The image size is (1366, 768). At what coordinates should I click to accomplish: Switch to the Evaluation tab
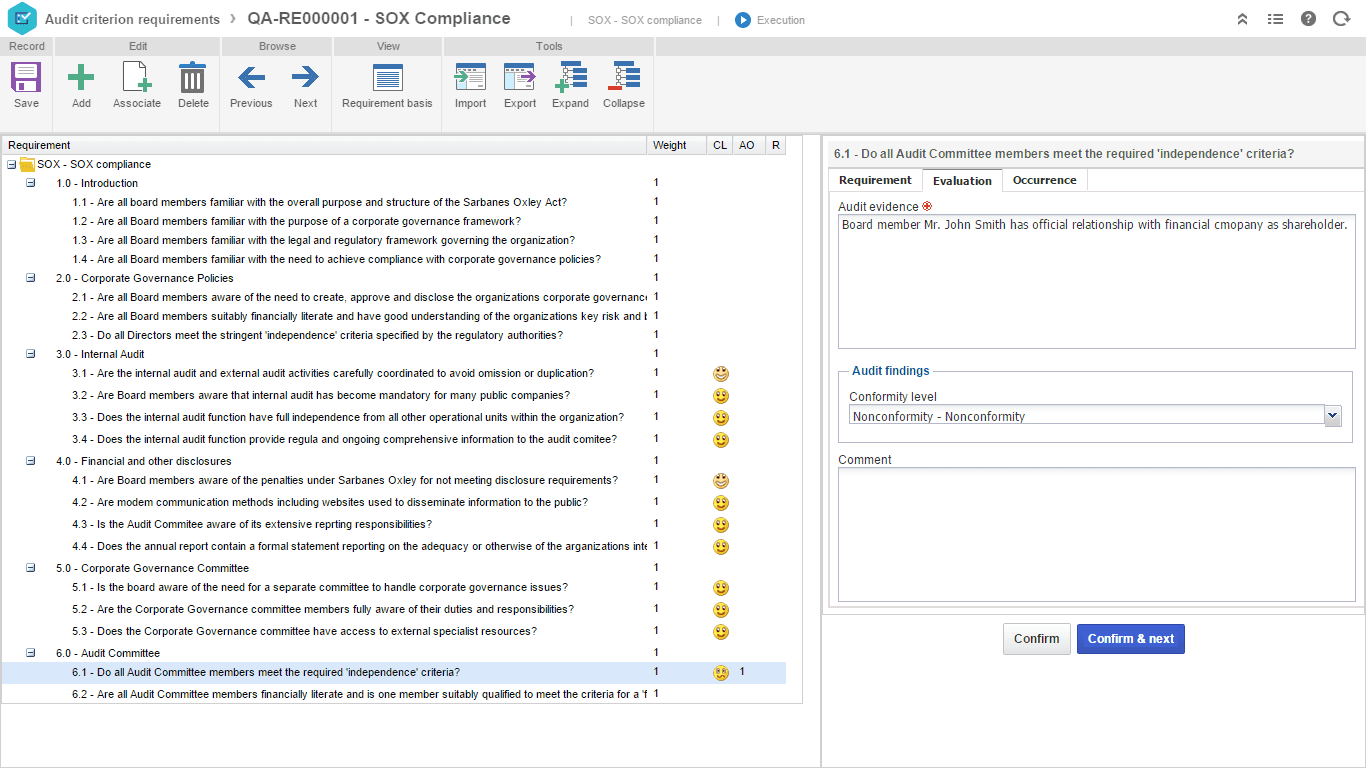[x=962, y=181]
